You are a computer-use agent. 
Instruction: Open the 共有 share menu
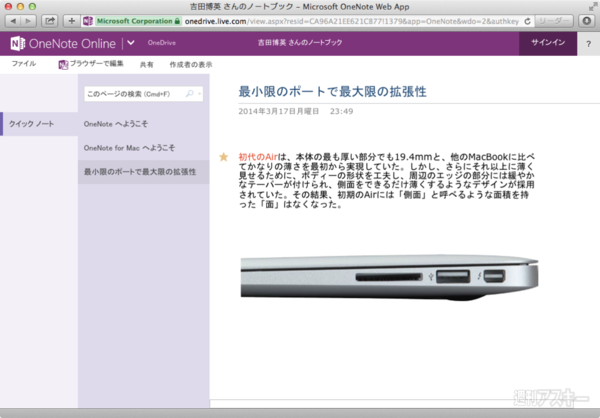(x=147, y=65)
